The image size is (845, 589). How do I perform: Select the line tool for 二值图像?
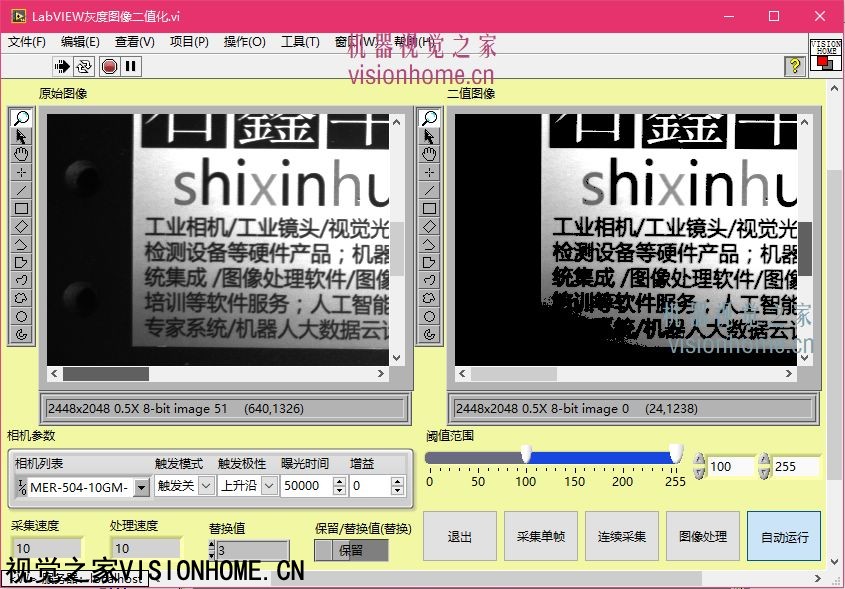click(430, 190)
